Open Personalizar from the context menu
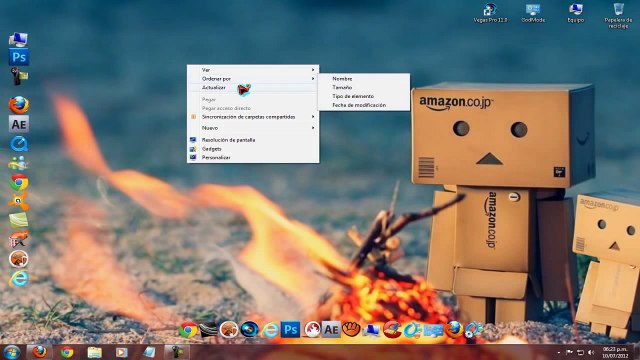 pos(253,158)
